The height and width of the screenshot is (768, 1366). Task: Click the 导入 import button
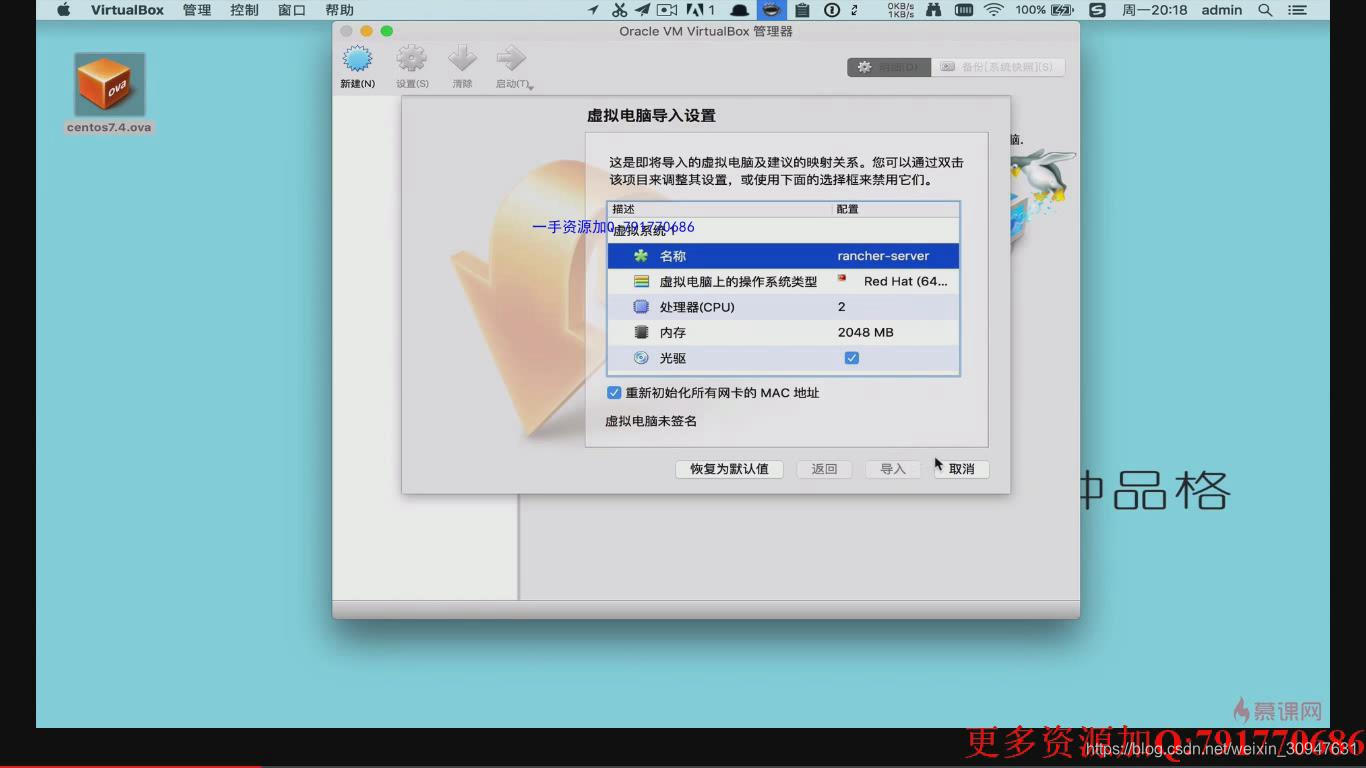[x=892, y=469]
